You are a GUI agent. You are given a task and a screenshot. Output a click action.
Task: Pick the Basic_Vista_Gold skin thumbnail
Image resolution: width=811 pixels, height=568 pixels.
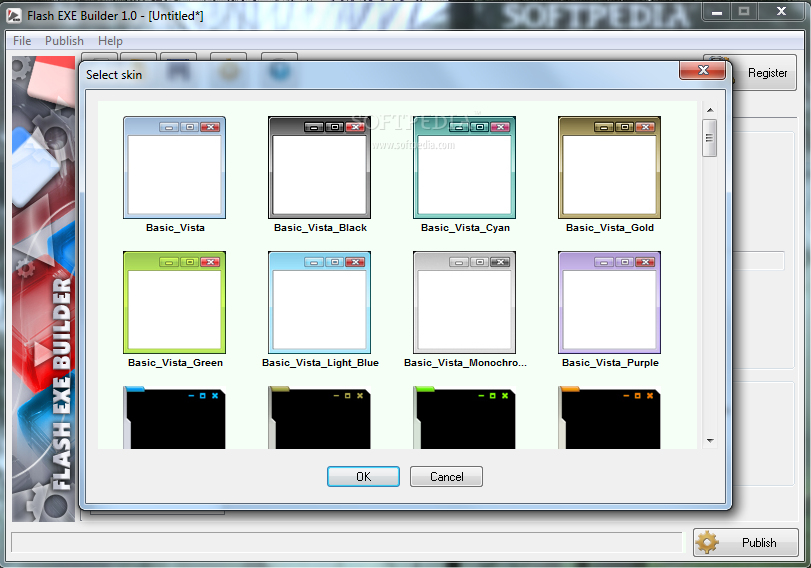click(609, 168)
